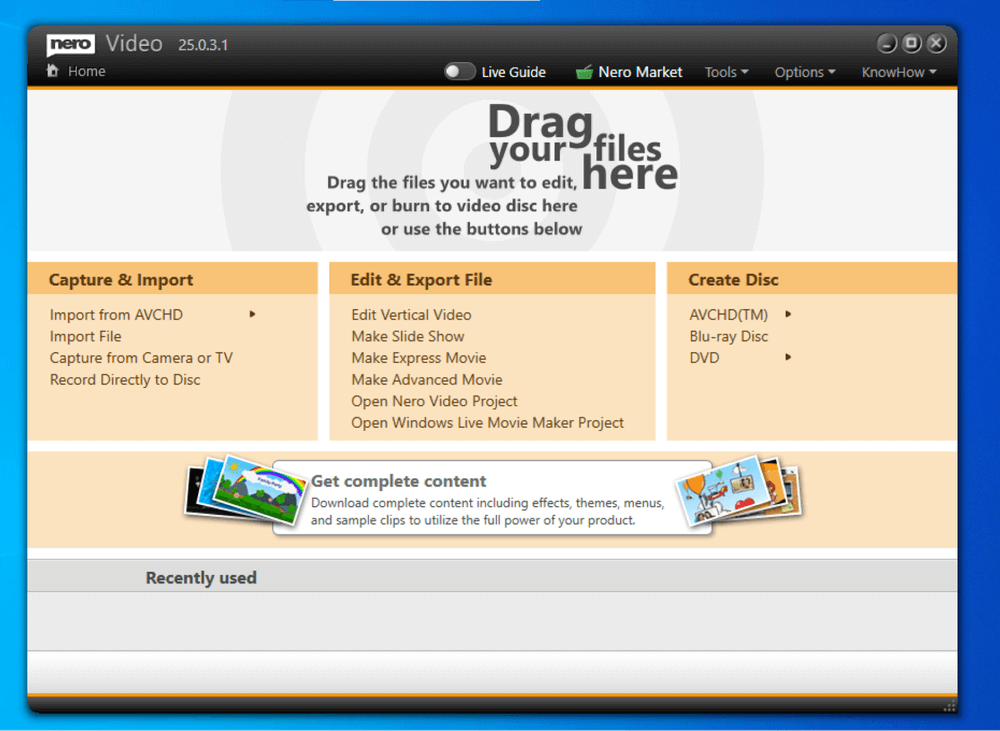Click the Capture & Import header
This screenshot has height=731, width=1000.
point(173,279)
